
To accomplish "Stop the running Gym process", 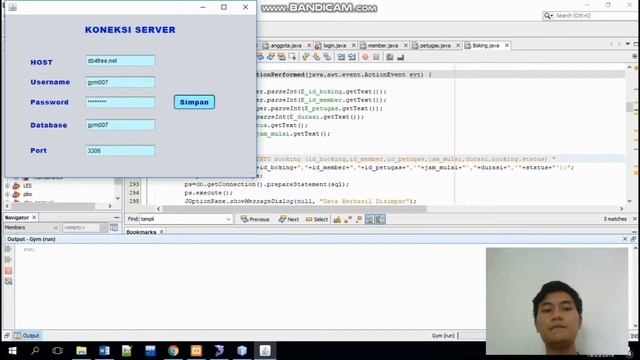I will [x=8, y=271].
